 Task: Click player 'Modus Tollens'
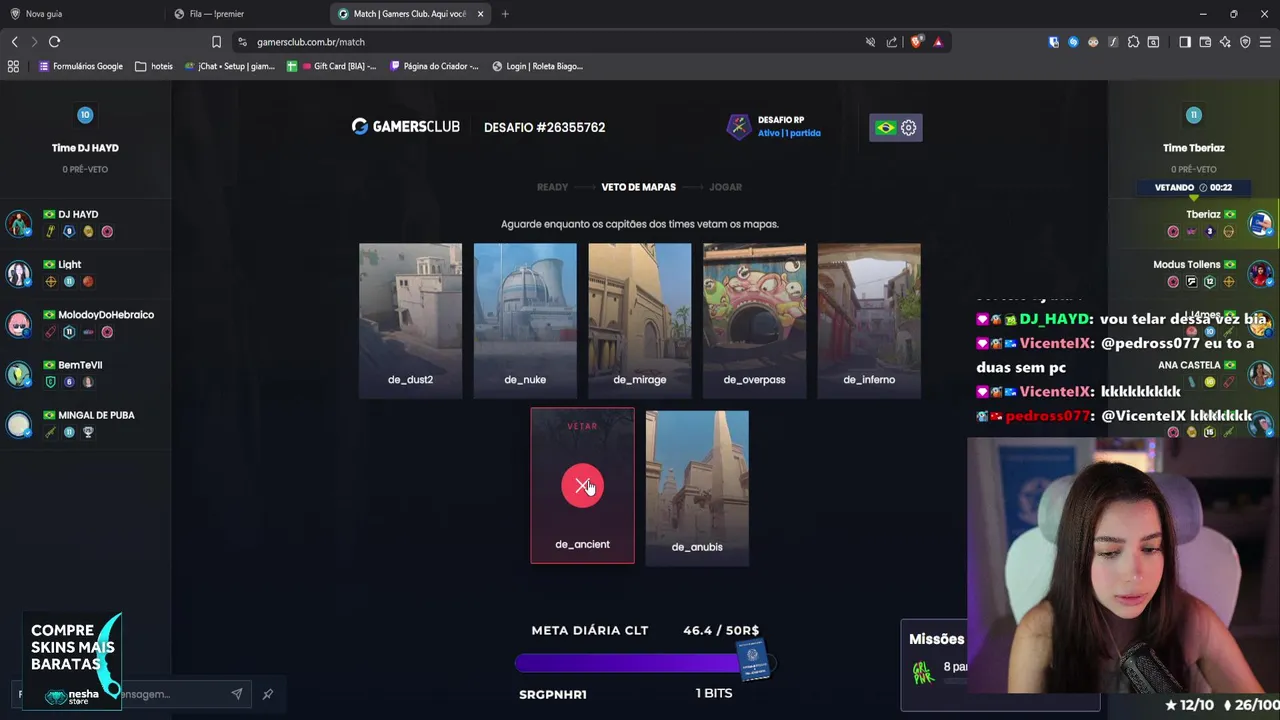1187,265
